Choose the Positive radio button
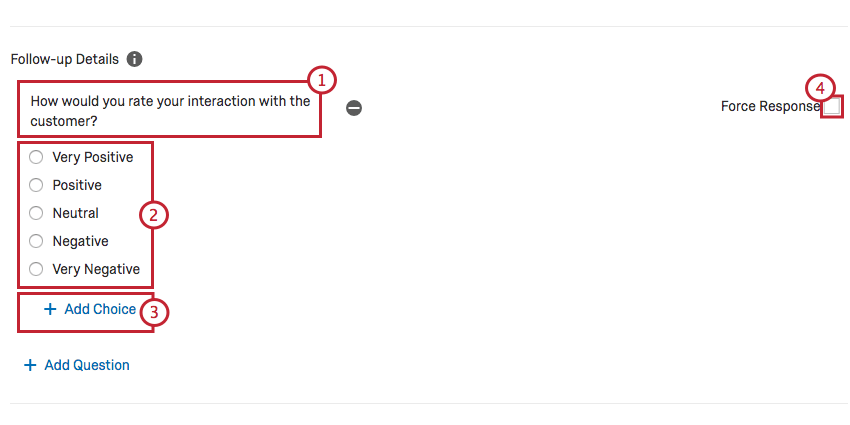This screenshot has width=850, height=425. point(37,185)
